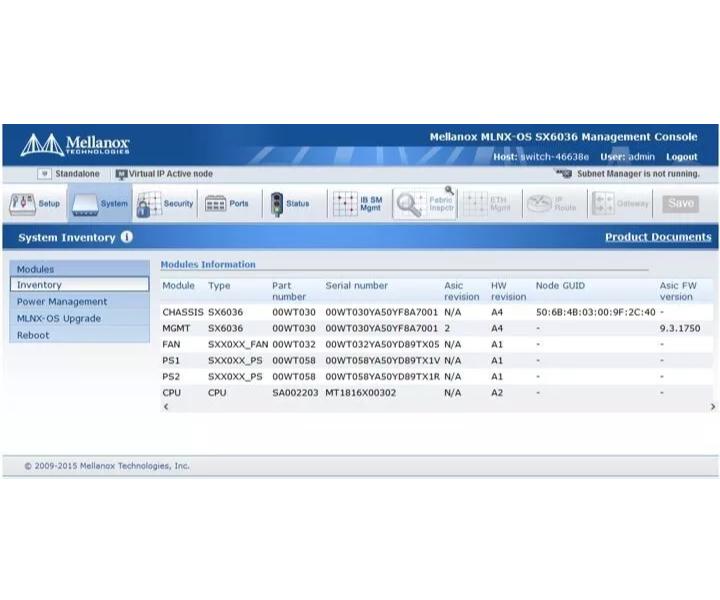Click serial number 00WT058YA50YD89TX1V

point(382,360)
